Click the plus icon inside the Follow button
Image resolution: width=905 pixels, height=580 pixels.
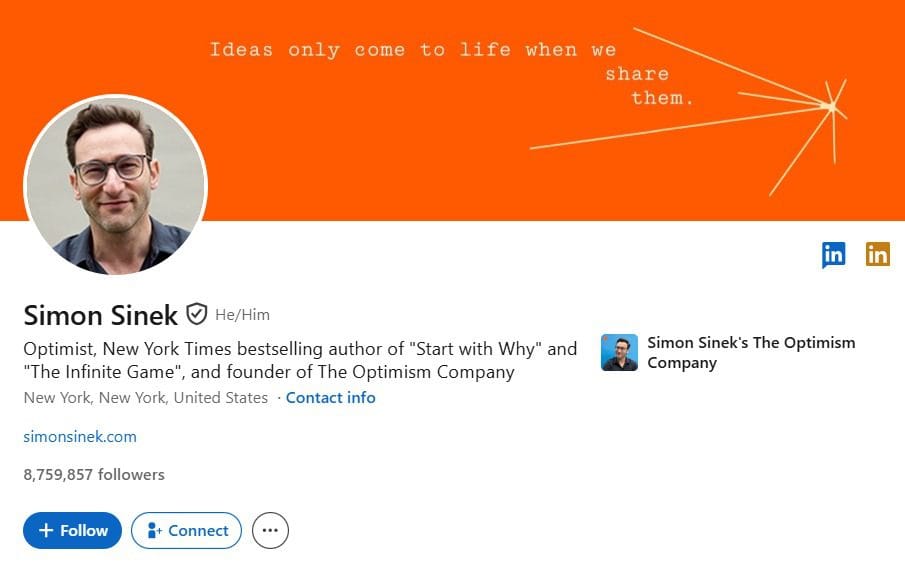pos(46,530)
